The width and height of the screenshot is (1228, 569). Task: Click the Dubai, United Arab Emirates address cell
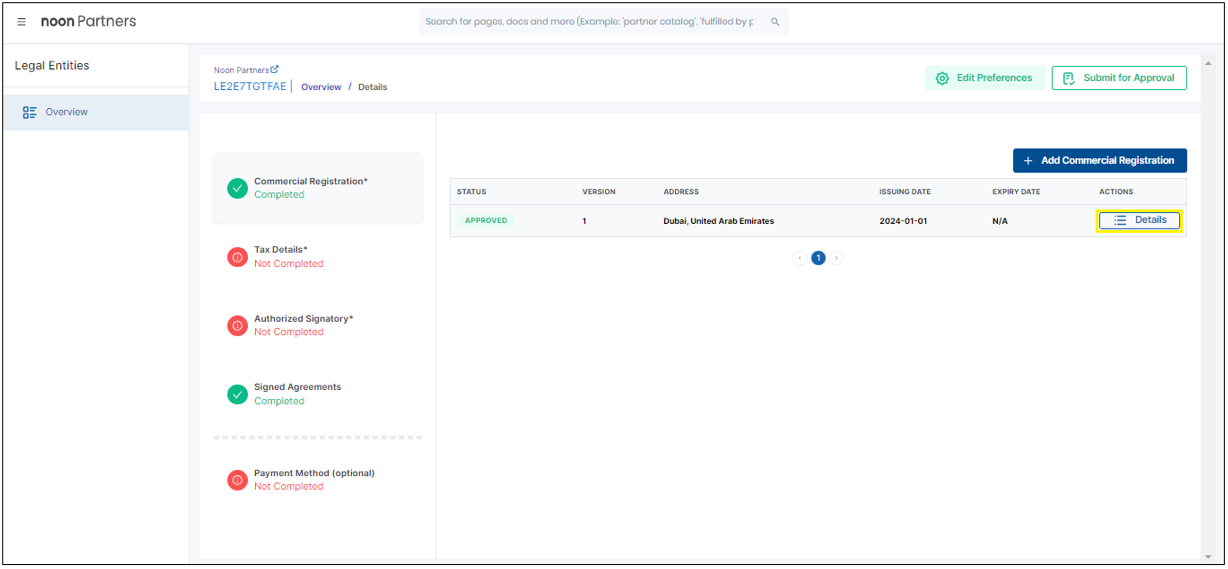coord(719,221)
